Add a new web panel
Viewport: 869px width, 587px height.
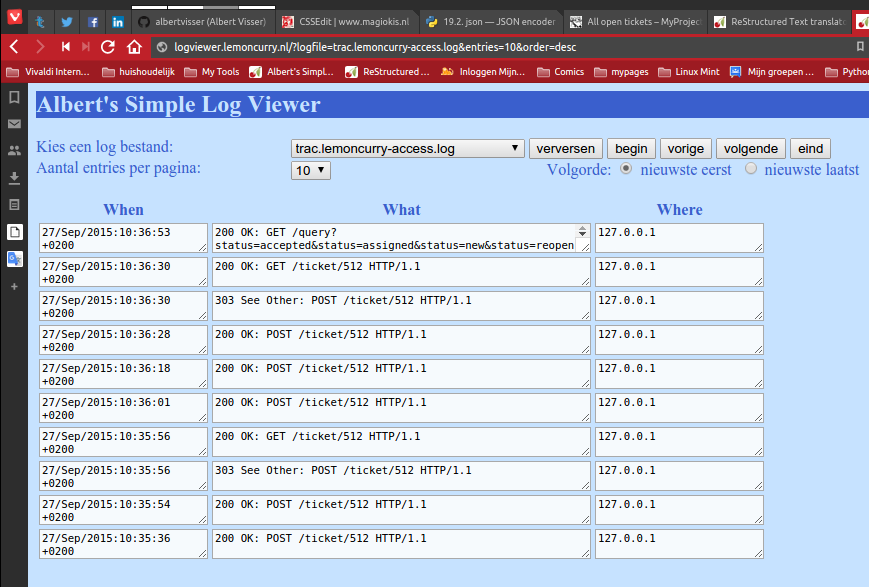pos(14,287)
